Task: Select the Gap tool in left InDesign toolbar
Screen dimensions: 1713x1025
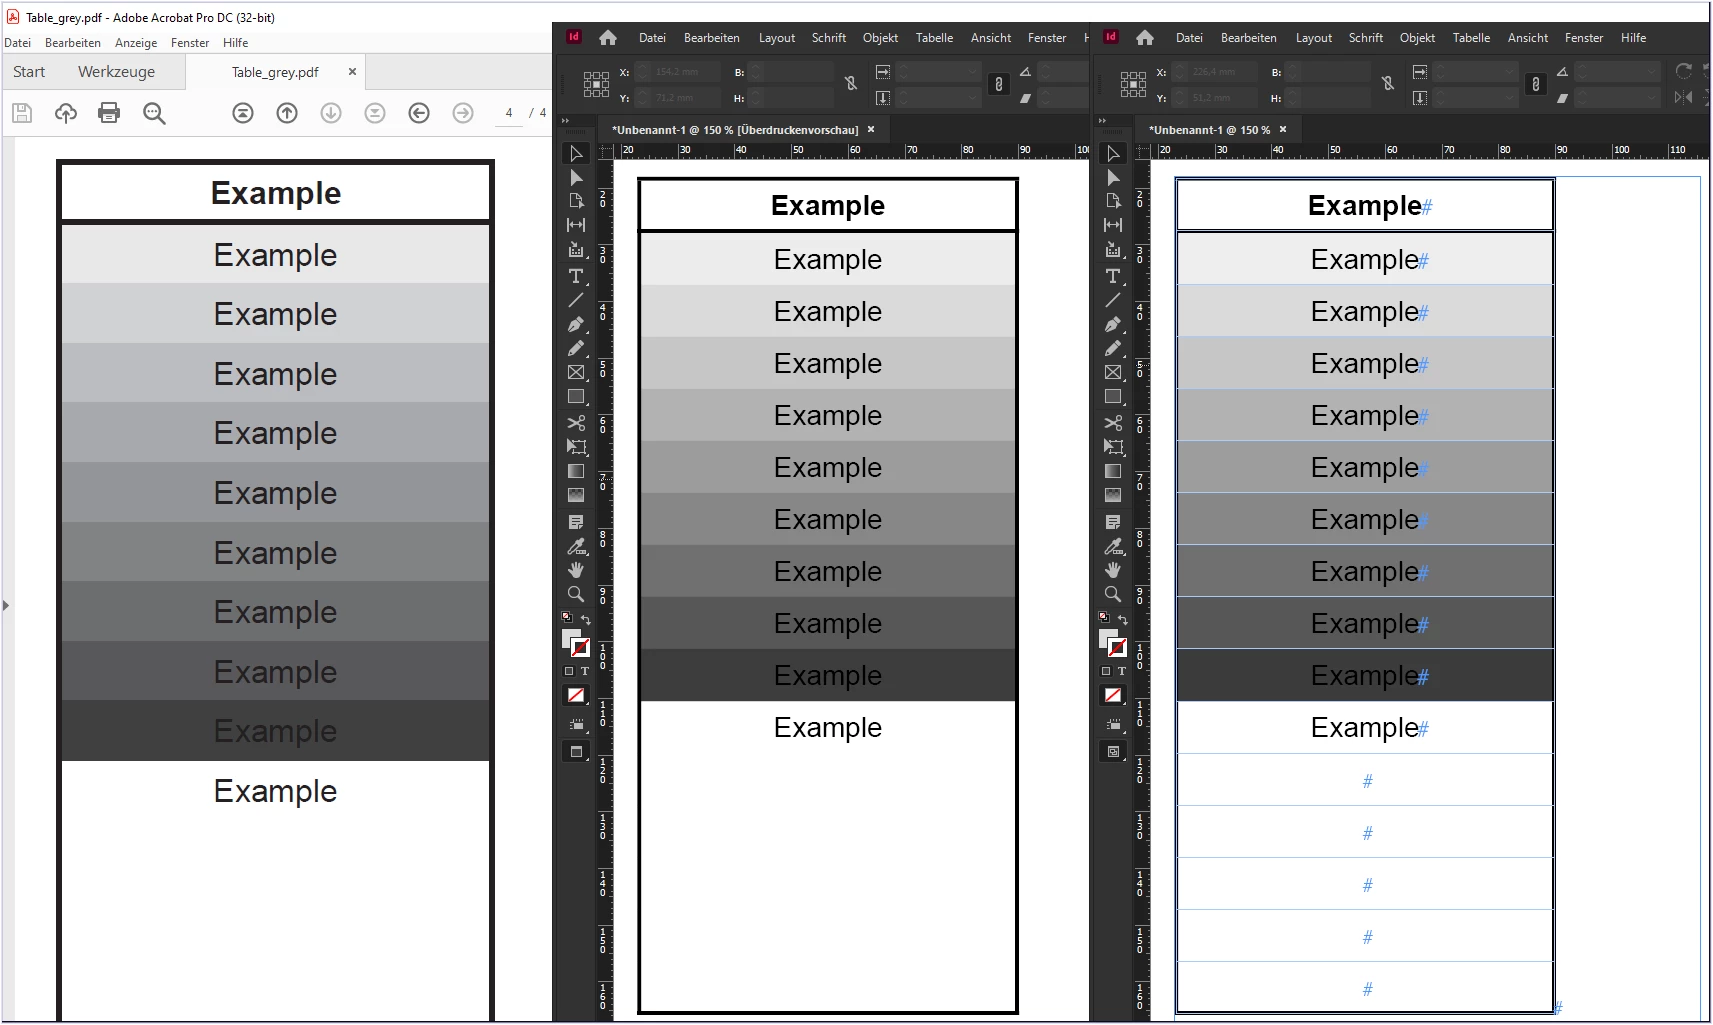Action: 576,225
